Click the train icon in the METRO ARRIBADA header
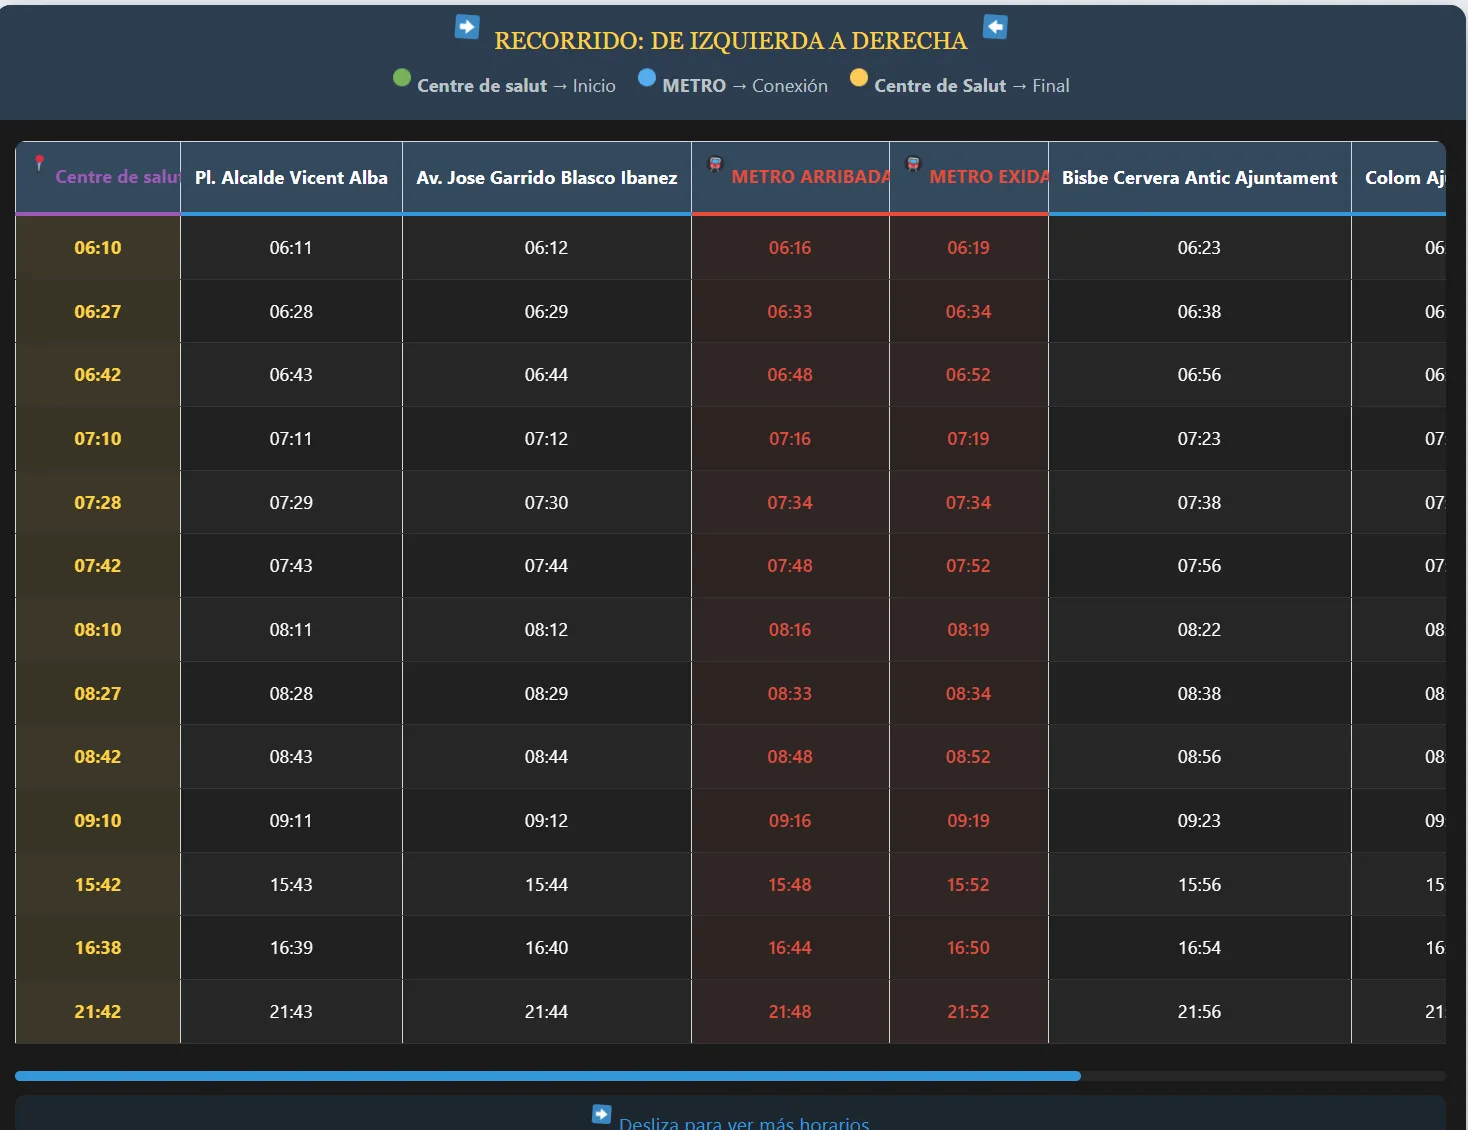The height and width of the screenshot is (1130, 1468). coord(715,164)
